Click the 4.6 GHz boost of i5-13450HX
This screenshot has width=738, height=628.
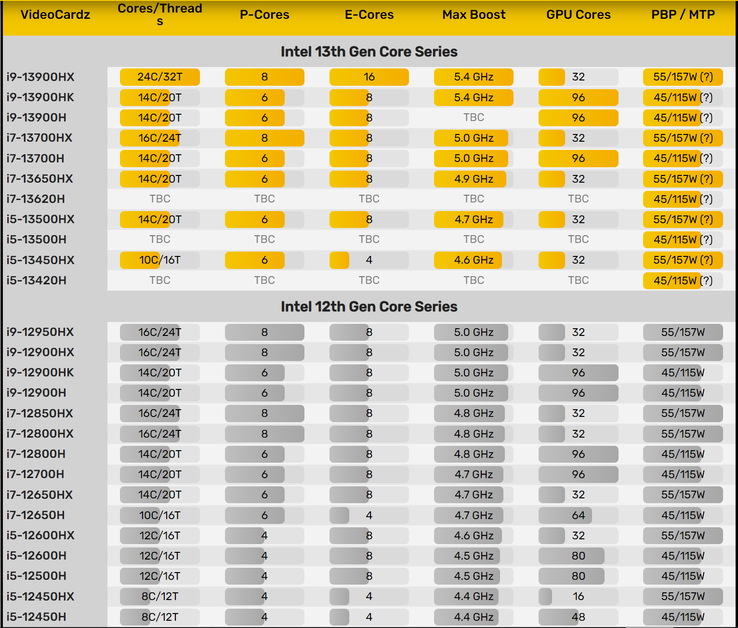click(x=473, y=260)
